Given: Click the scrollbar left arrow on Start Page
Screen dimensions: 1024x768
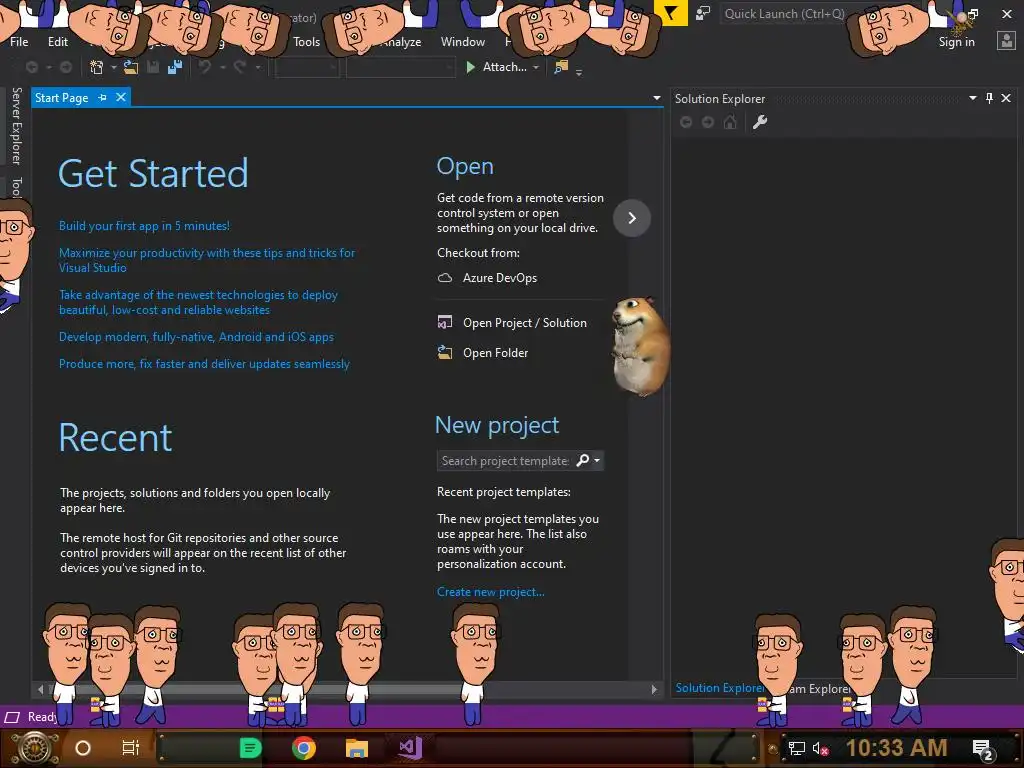Looking at the screenshot, I should tap(40, 689).
